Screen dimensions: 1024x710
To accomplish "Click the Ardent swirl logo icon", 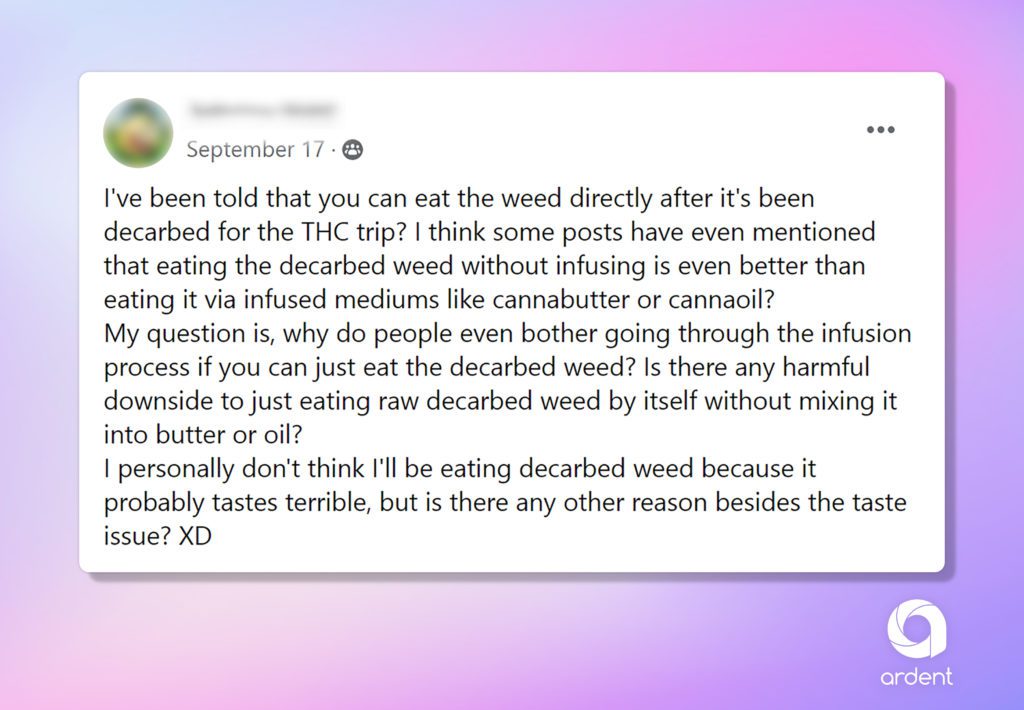I will [916, 628].
